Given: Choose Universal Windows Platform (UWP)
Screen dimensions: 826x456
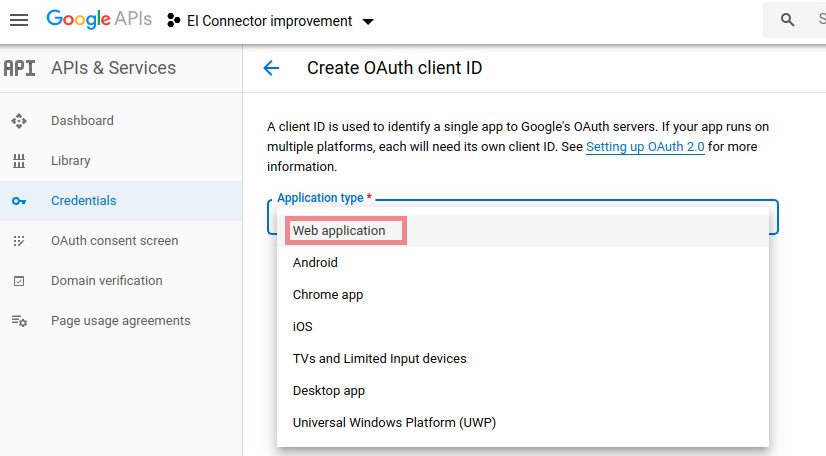Looking at the screenshot, I should tap(394, 423).
